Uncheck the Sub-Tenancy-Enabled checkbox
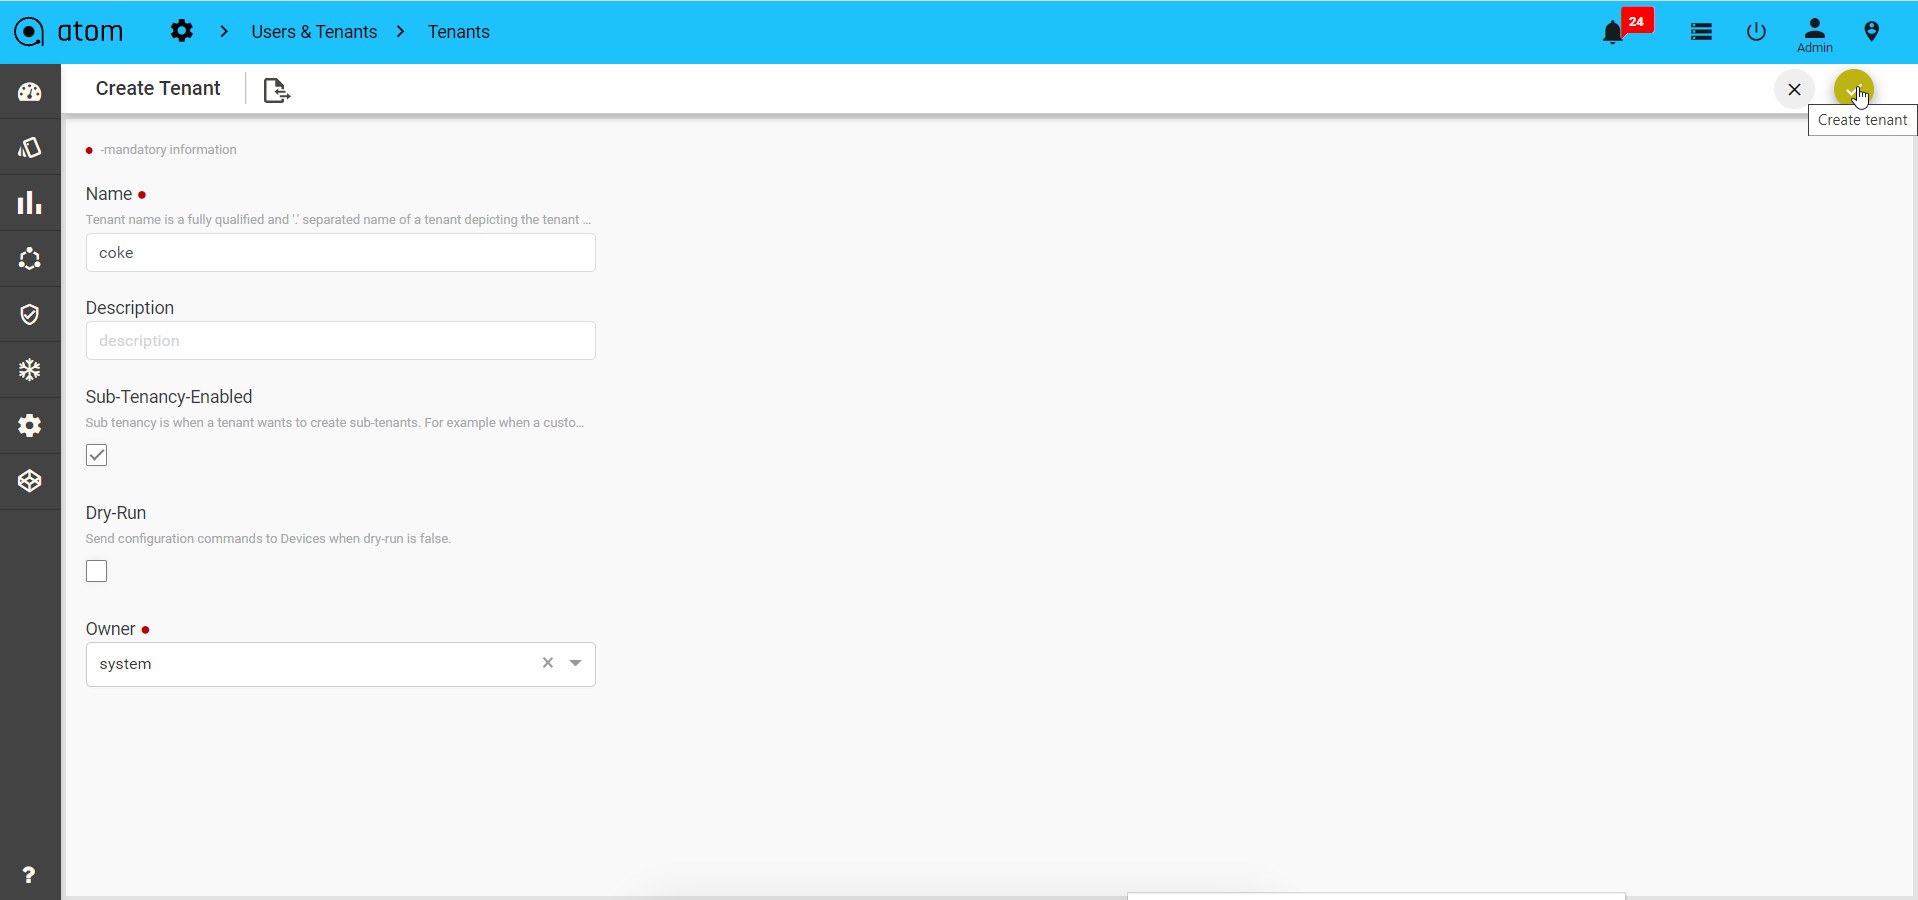This screenshot has height=900, width=1918. pyautogui.click(x=97, y=455)
